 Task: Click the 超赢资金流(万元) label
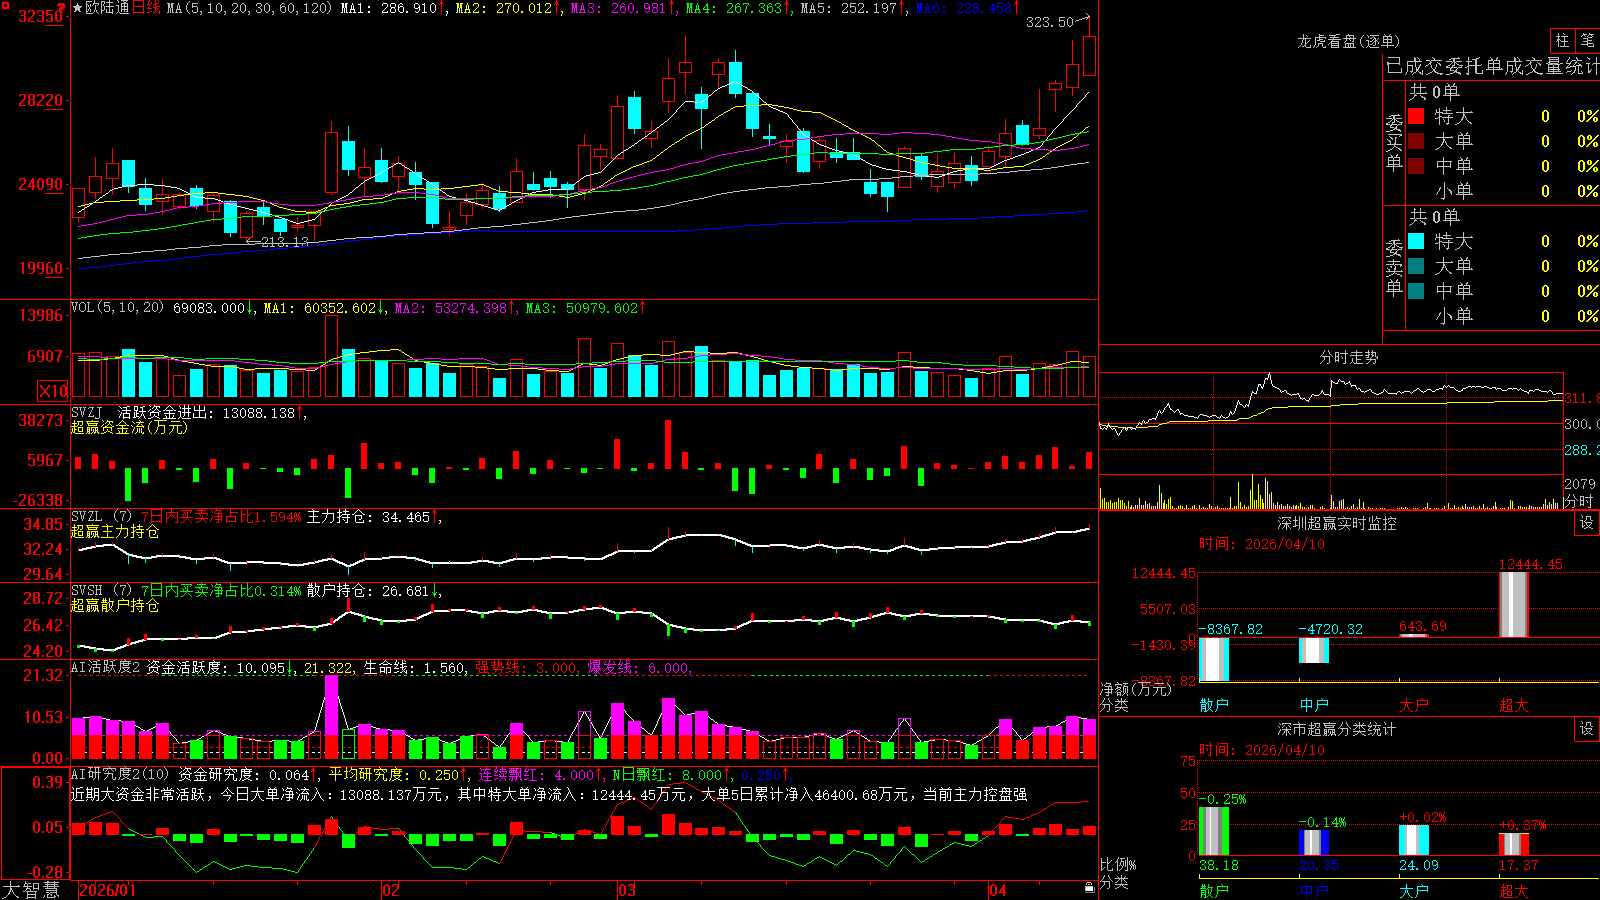tap(129, 427)
